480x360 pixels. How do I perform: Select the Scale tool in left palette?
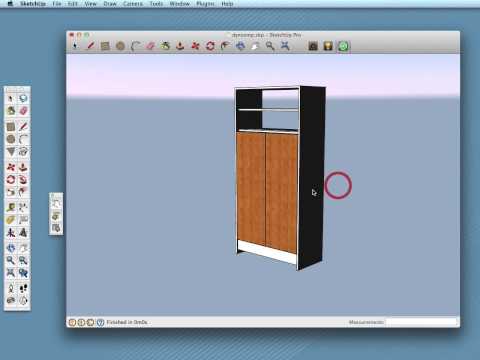point(11,192)
